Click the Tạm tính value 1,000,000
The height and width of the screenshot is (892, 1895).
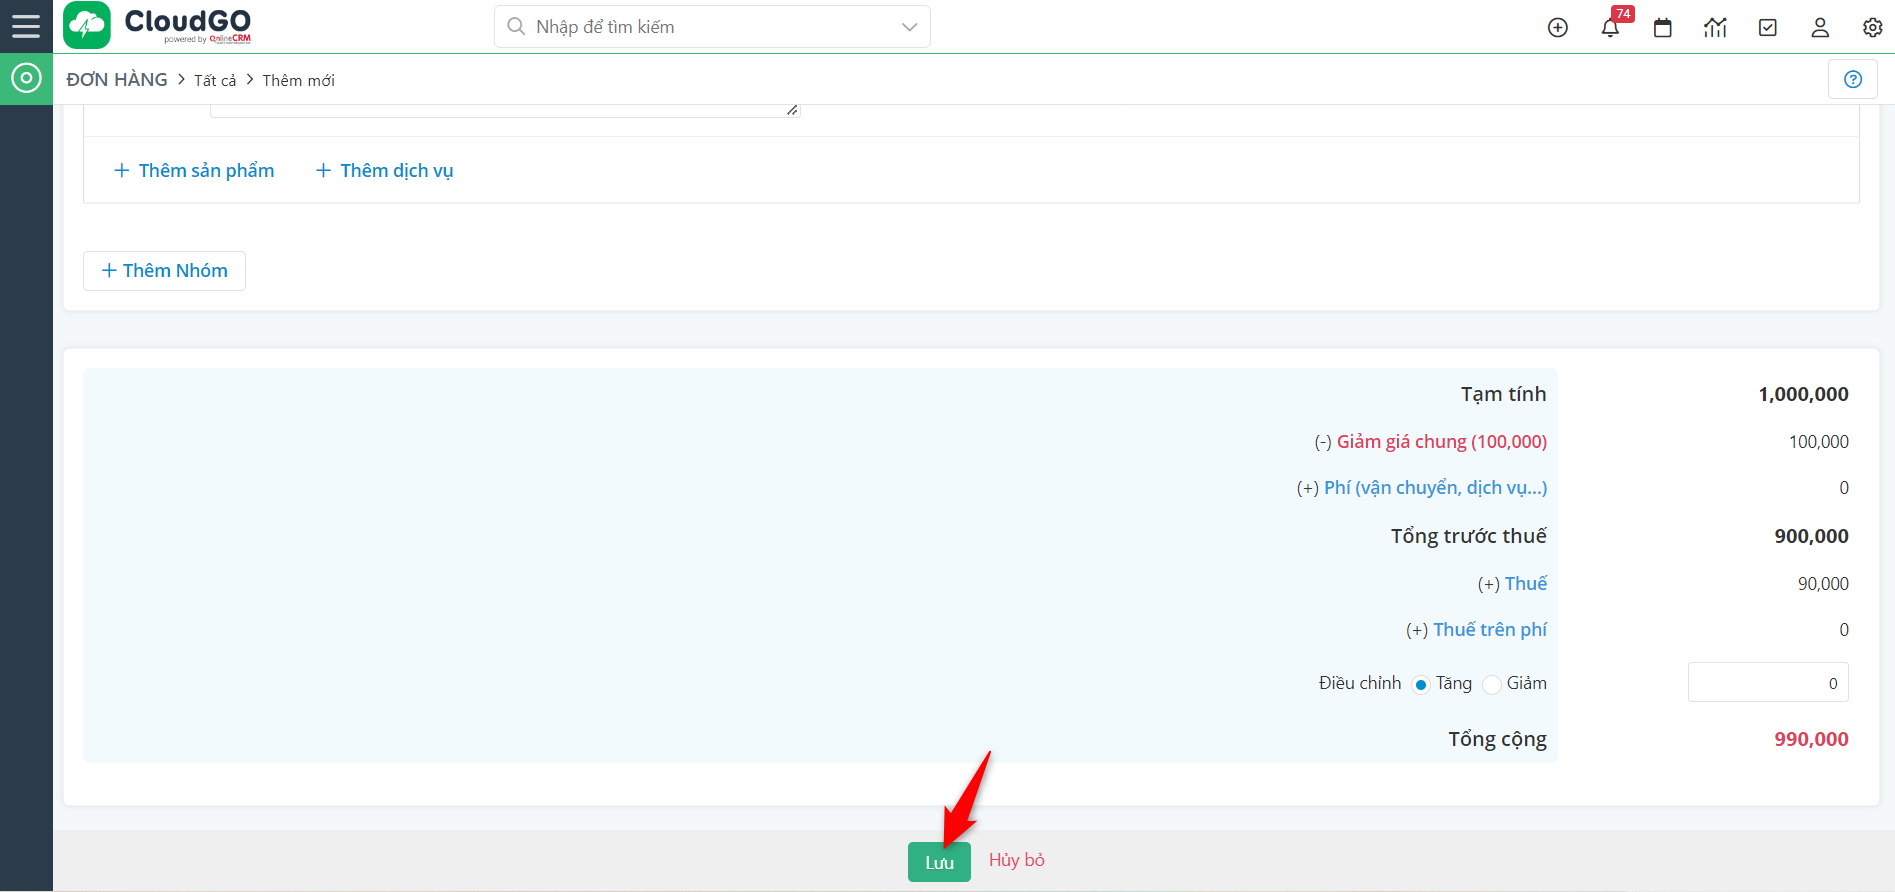tap(1803, 394)
